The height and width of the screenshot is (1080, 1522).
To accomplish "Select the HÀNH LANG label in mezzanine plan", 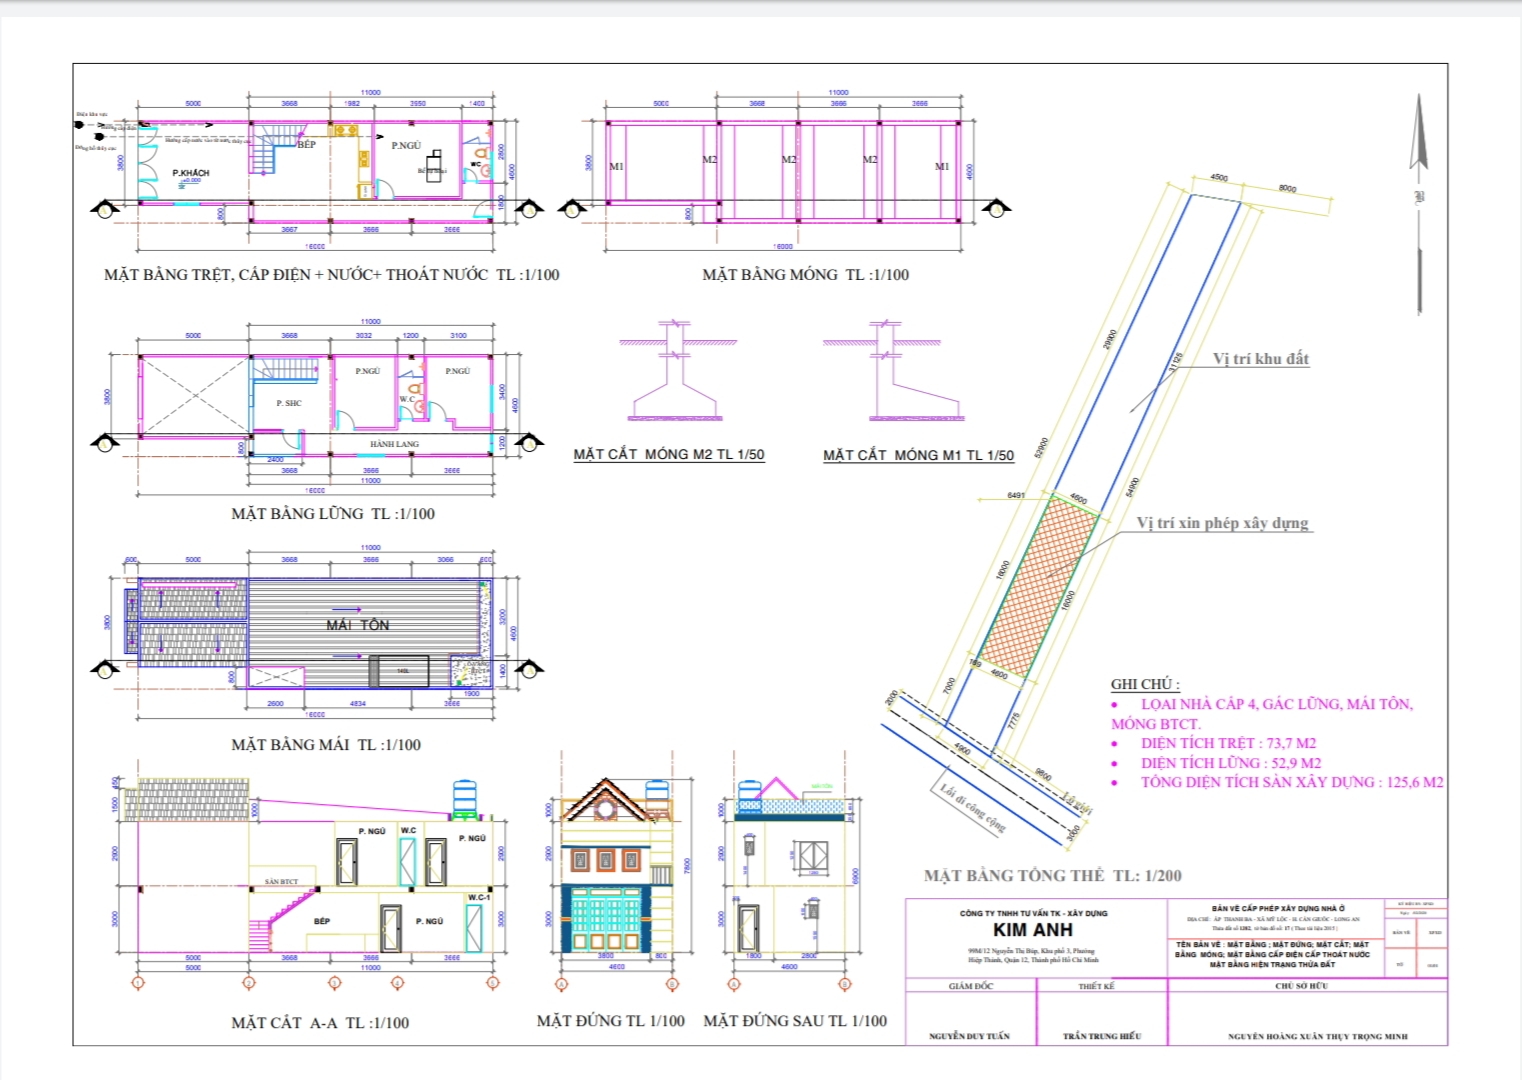I will click(x=394, y=444).
